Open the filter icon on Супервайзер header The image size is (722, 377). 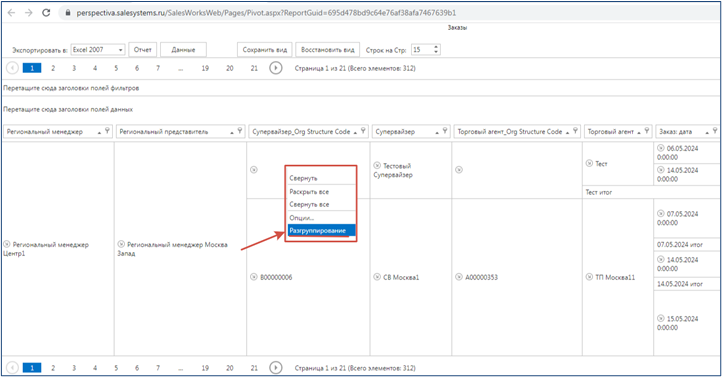pyautogui.click(x=445, y=131)
